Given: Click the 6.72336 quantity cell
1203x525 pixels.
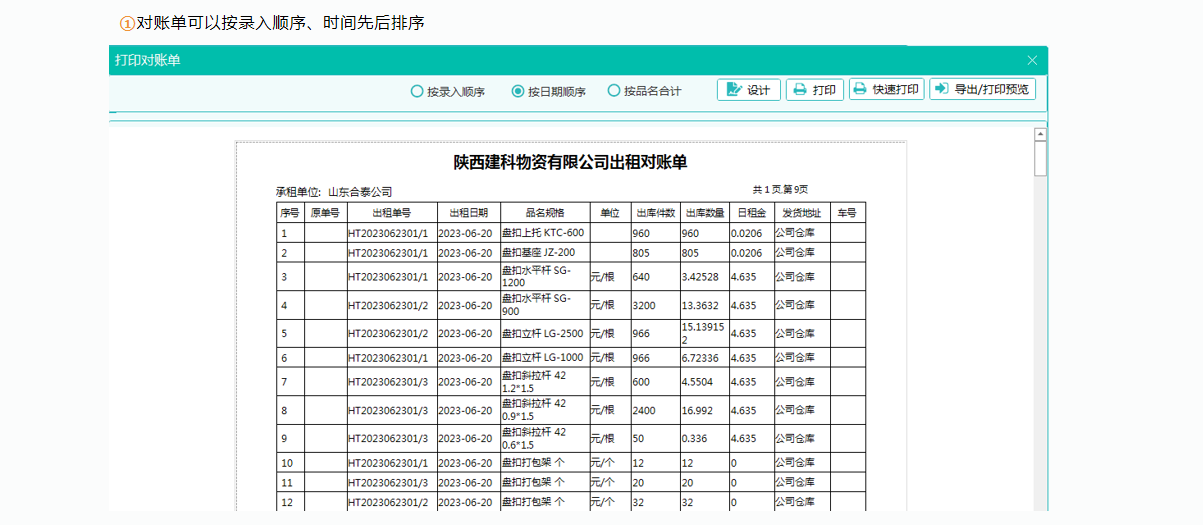Looking at the screenshot, I should [x=704, y=357].
